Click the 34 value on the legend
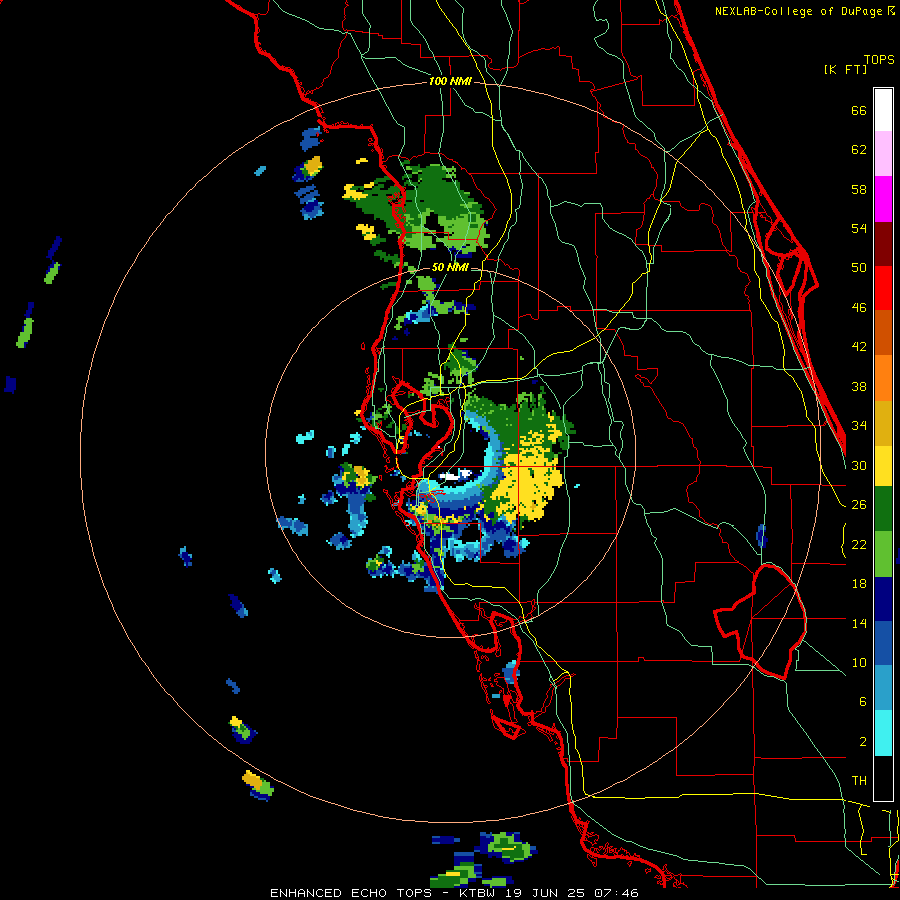Image resolution: width=900 pixels, height=900 pixels. (859, 426)
